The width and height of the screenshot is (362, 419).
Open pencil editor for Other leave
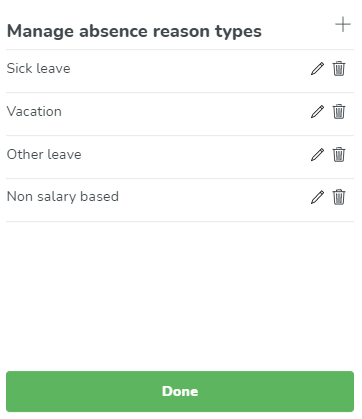coord(317,154)
